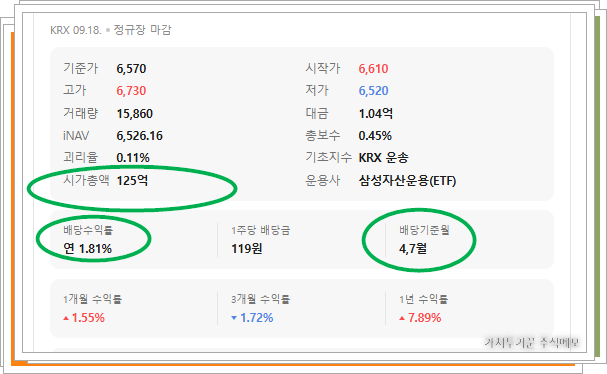Click the 3개월 수익률 value 1.72%
The width and height of the screenshot is (607, 374).
click(x=257, y=318)
